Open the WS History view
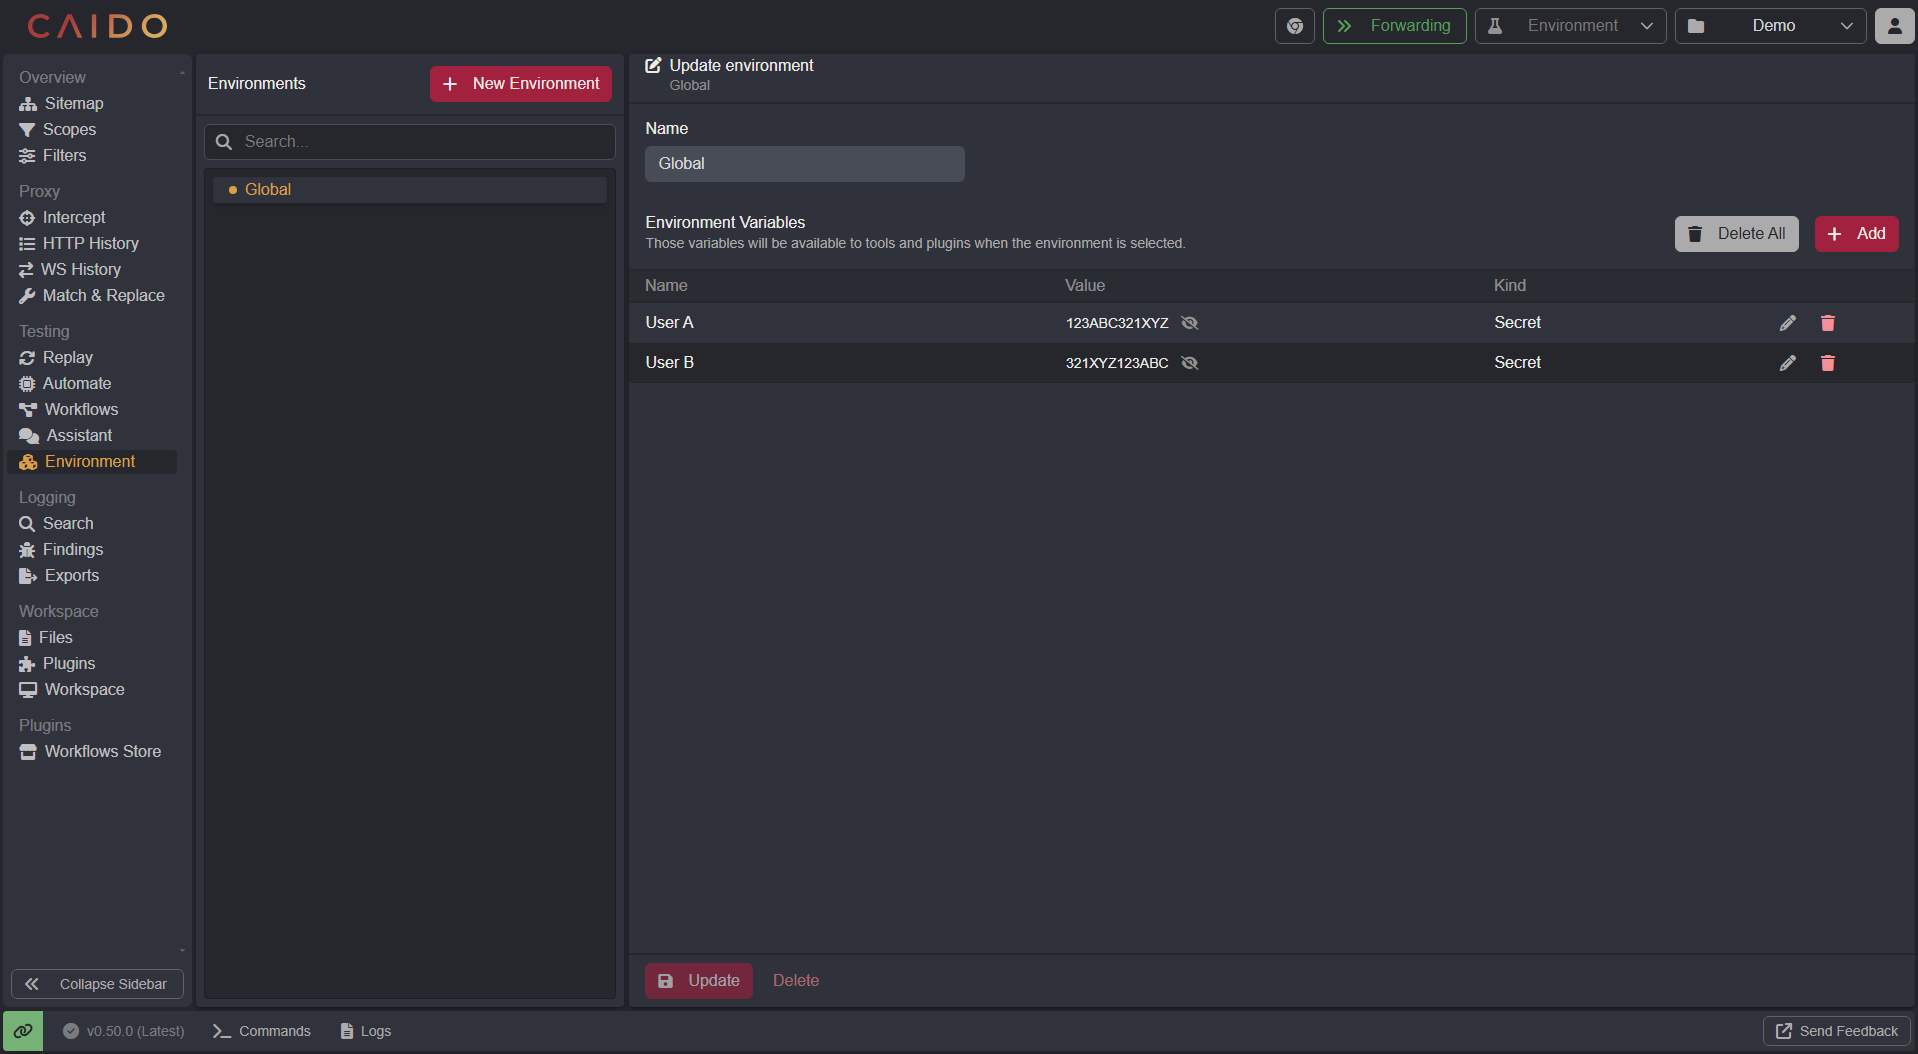The width and height of the screenshot is (1918, 1054). [x=81, y=269]
